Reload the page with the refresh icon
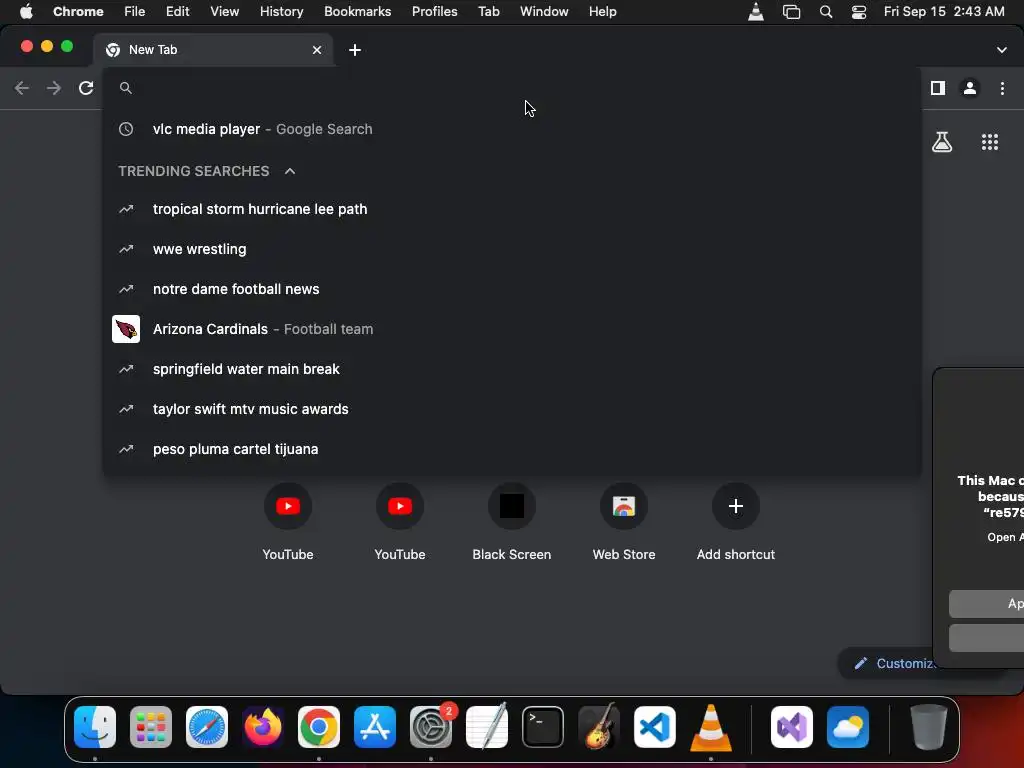Screen dimensions: 1024x768 click(x=86, y=88)
